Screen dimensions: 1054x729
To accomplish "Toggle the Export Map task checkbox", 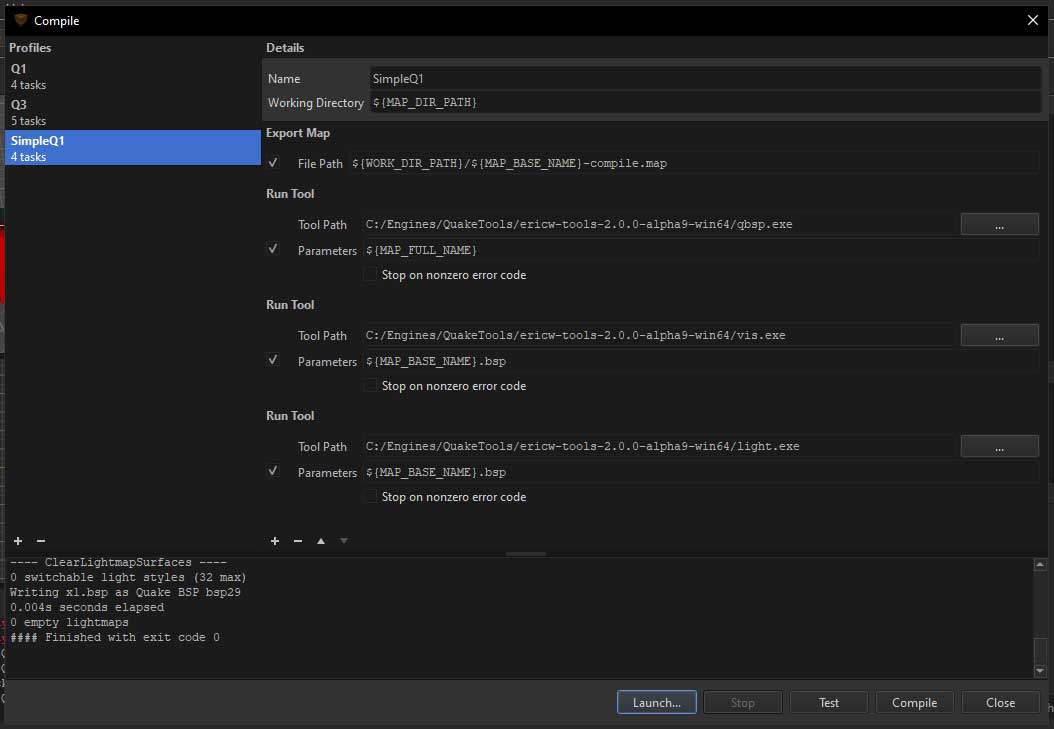I will click(273, 163).
